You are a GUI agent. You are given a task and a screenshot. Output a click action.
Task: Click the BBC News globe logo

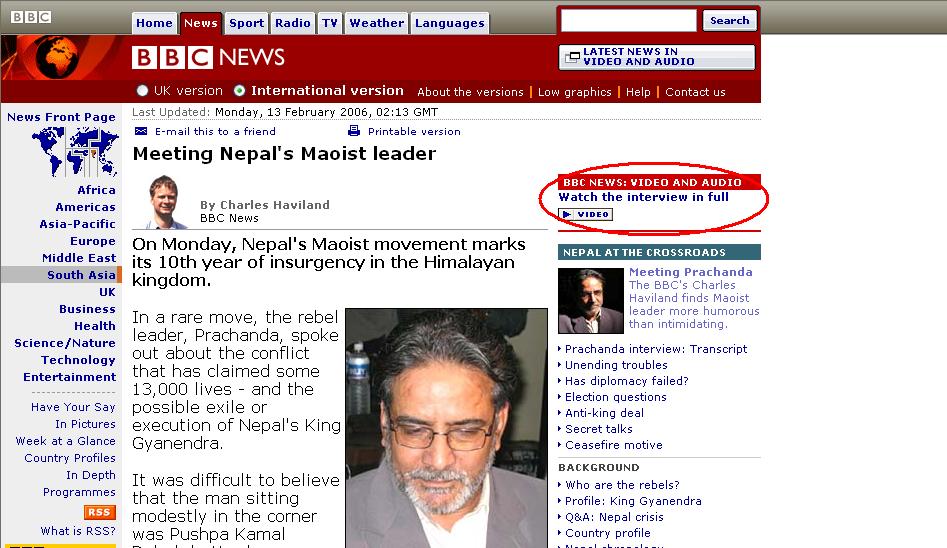coord(57,57)
